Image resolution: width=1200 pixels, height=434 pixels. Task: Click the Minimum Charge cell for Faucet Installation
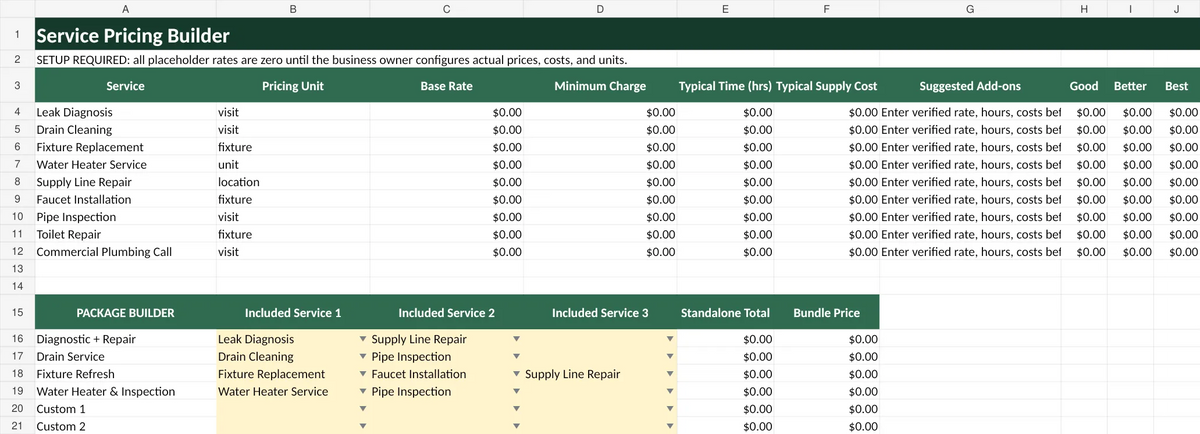pos(601,200)
